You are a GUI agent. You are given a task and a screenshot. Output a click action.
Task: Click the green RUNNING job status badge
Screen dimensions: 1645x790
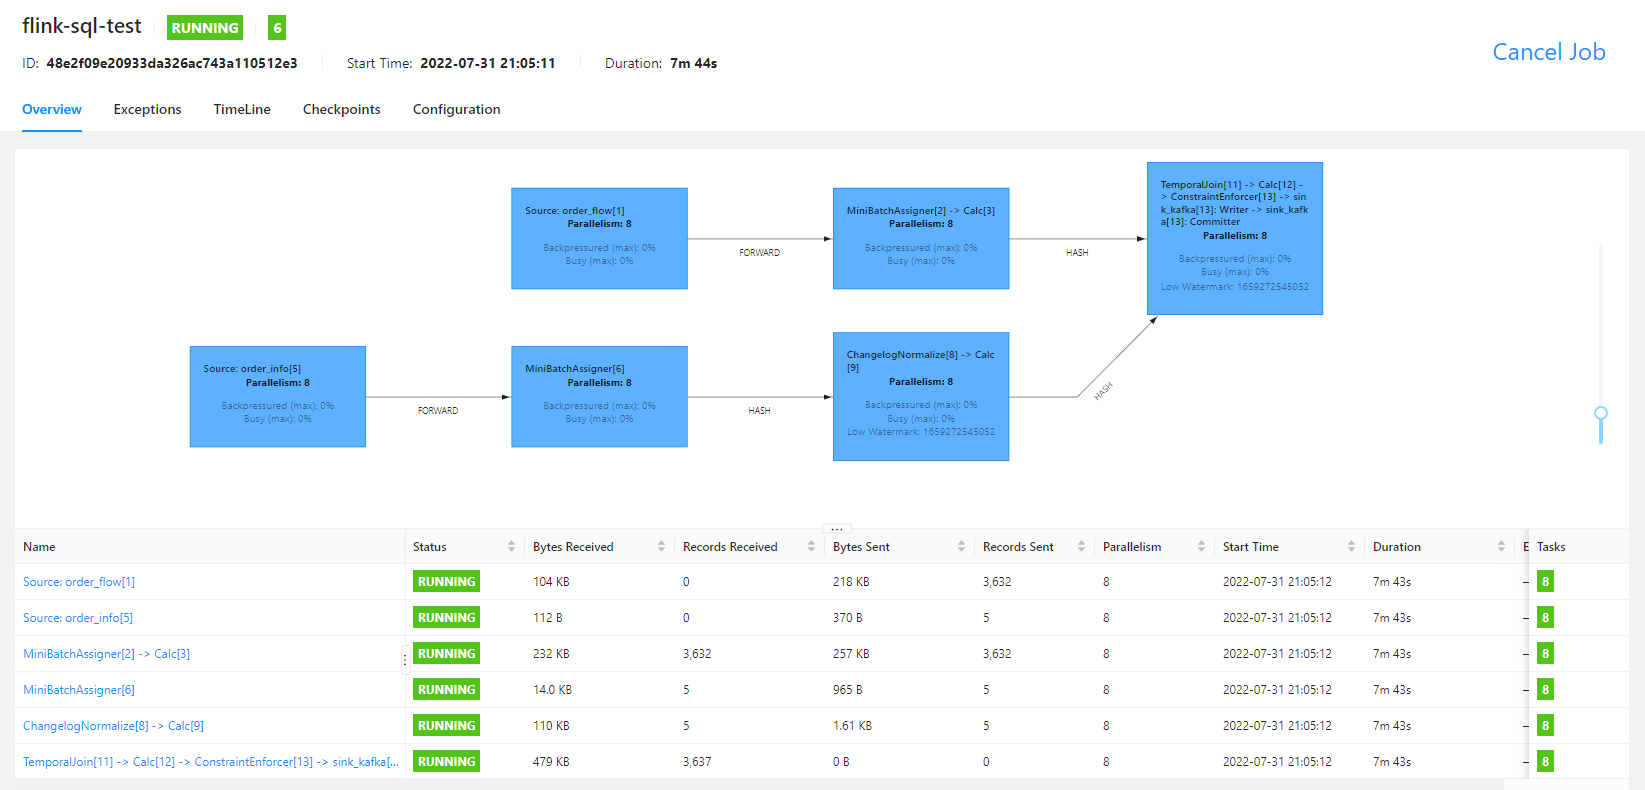[205, 28]
